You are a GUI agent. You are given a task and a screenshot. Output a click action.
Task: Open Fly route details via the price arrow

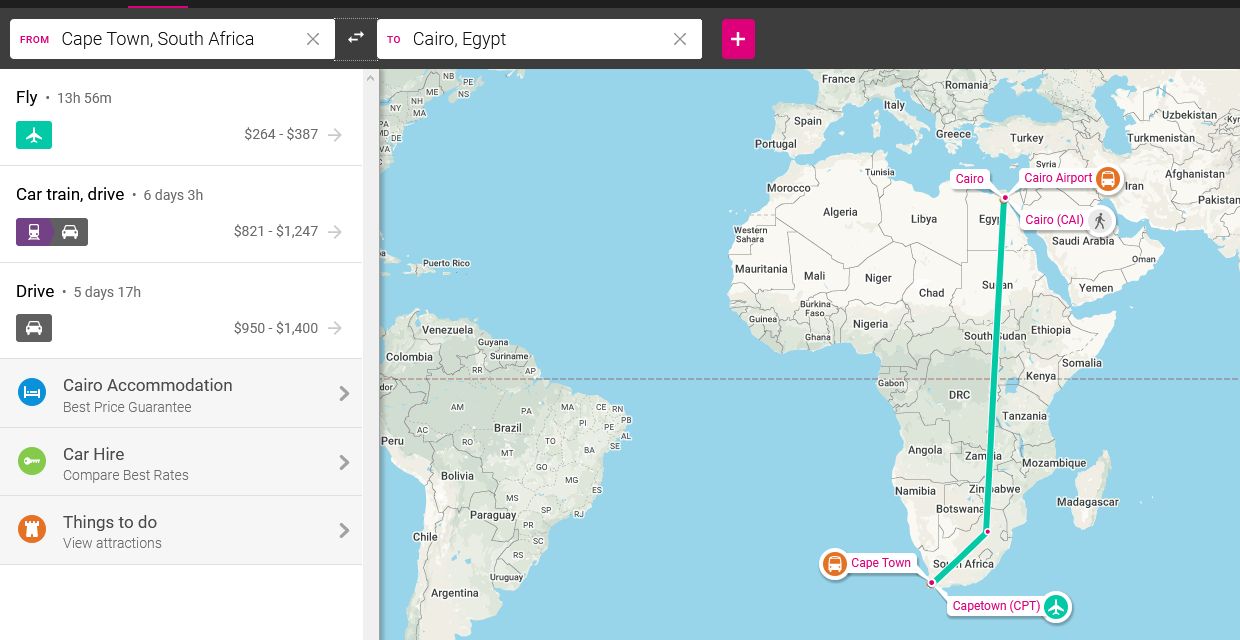[334, 135]
